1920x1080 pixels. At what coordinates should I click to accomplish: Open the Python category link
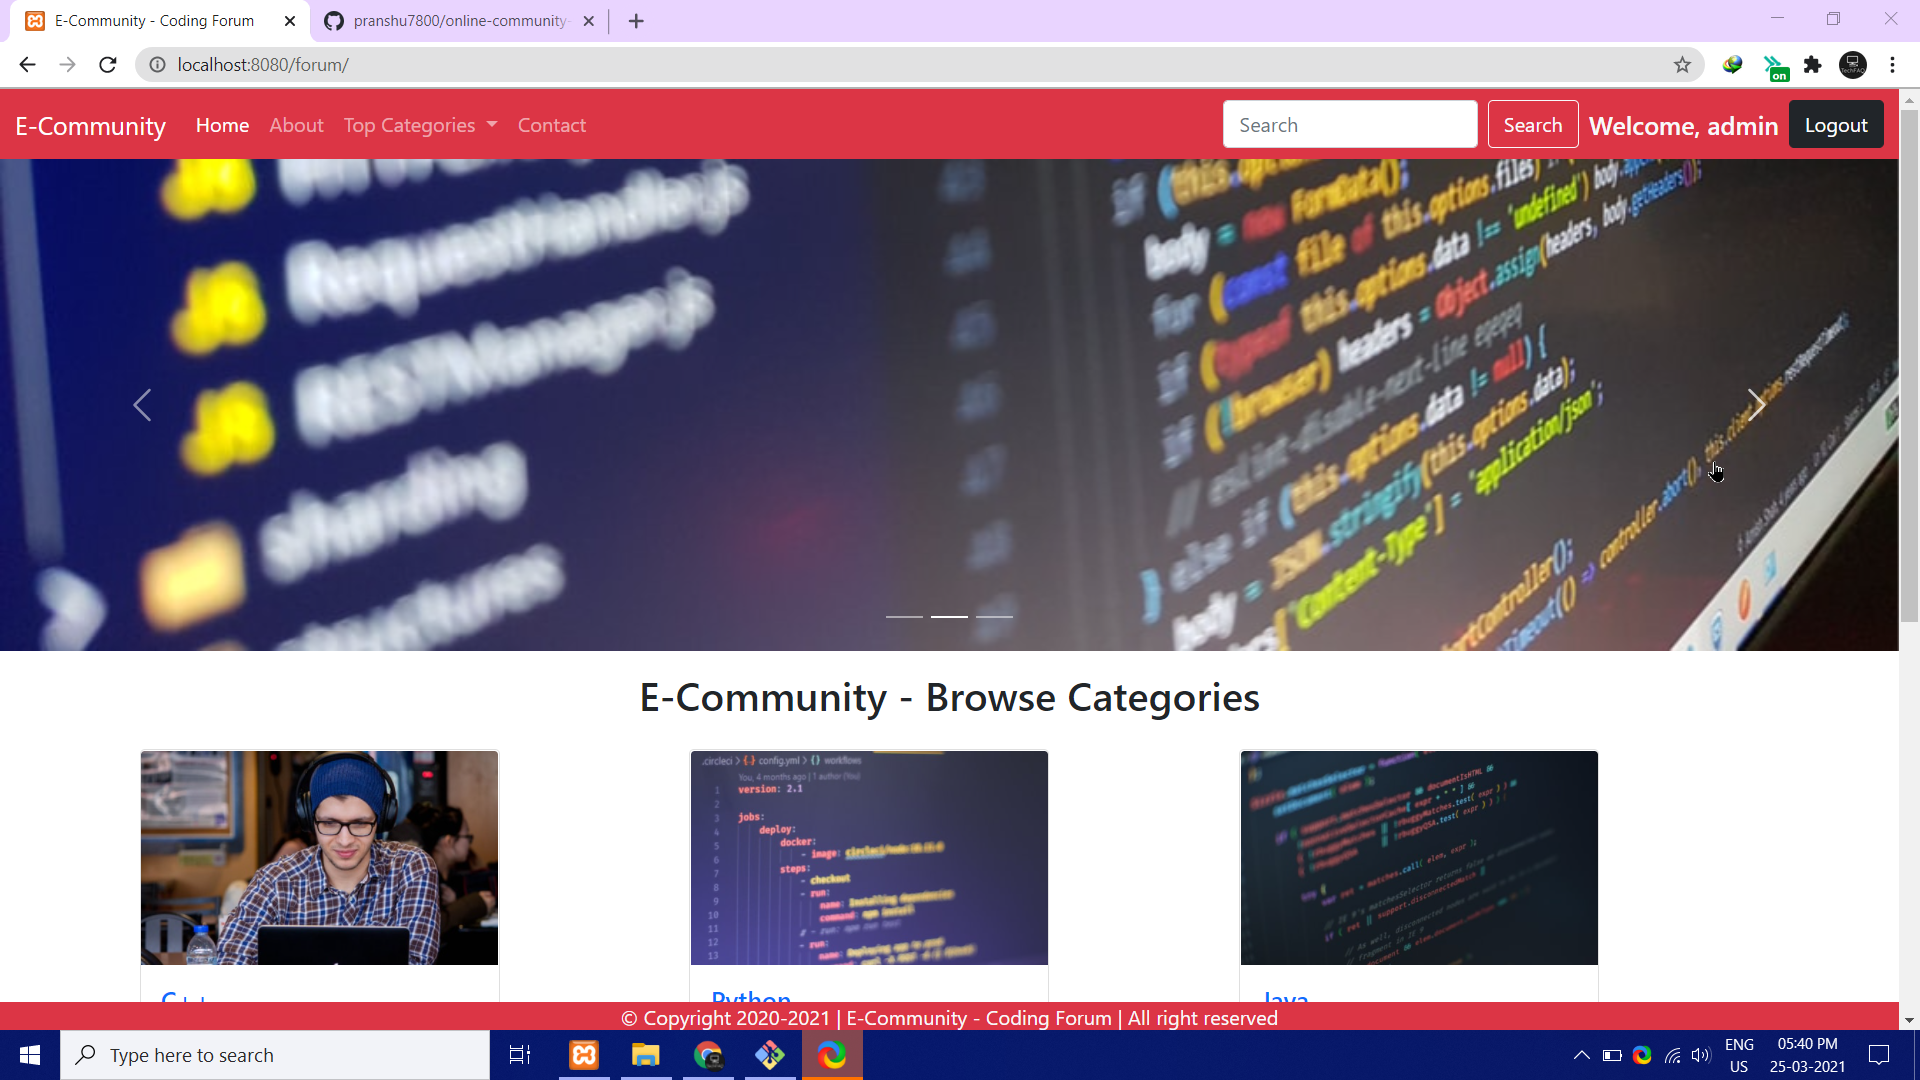751,1000
